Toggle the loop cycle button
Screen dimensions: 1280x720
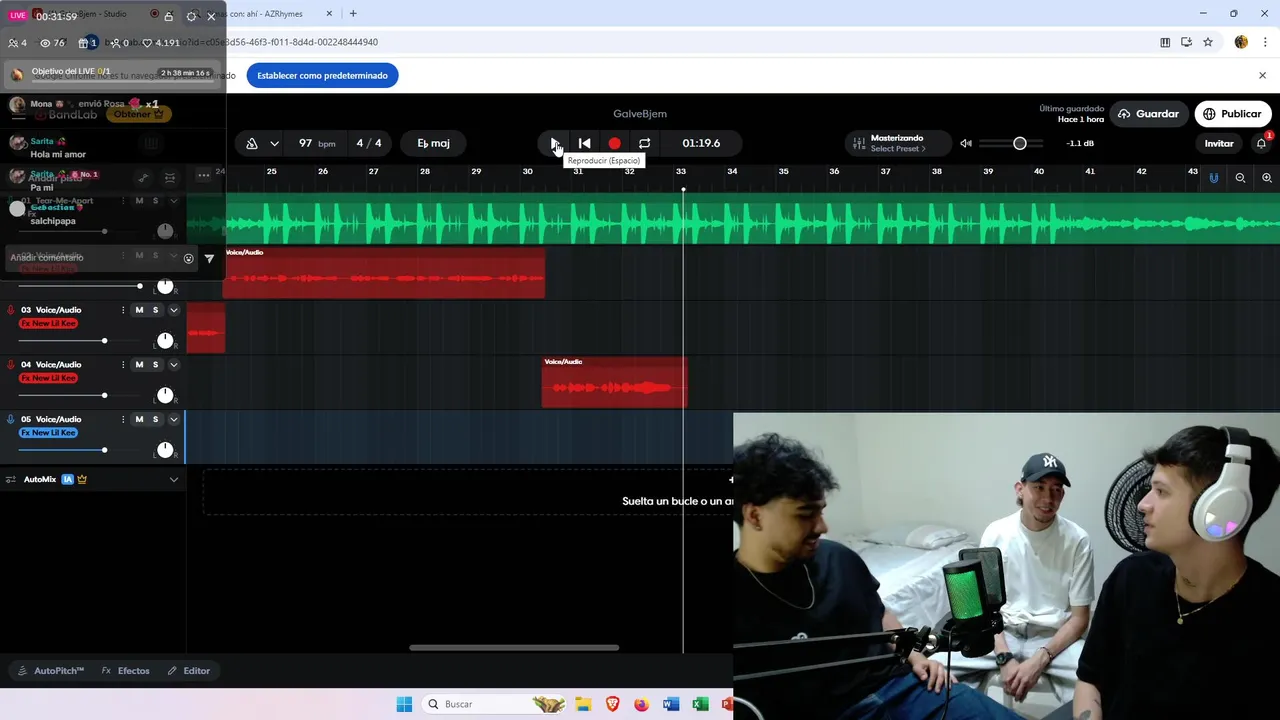pyautogui.click(x=644, y=143)
